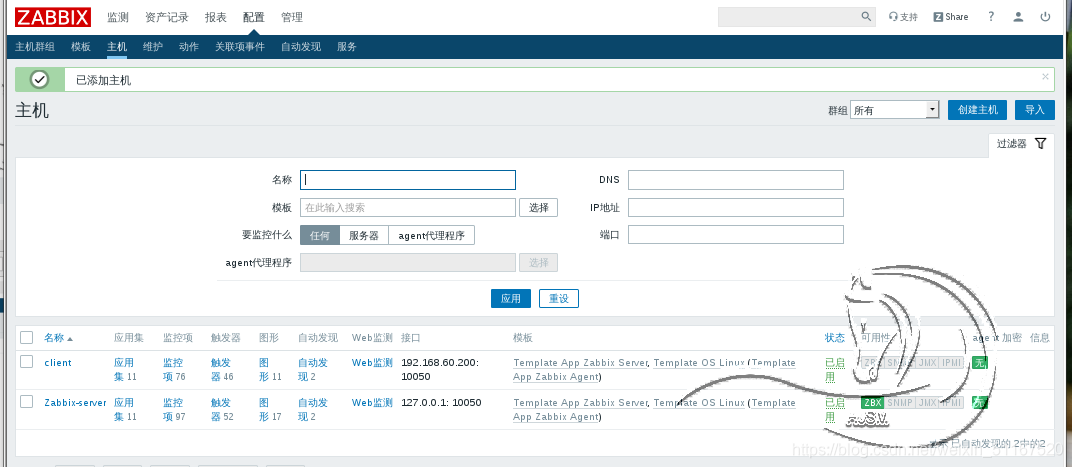
Task: Open client Web监测 link
Action: click(x=372, y=363)
